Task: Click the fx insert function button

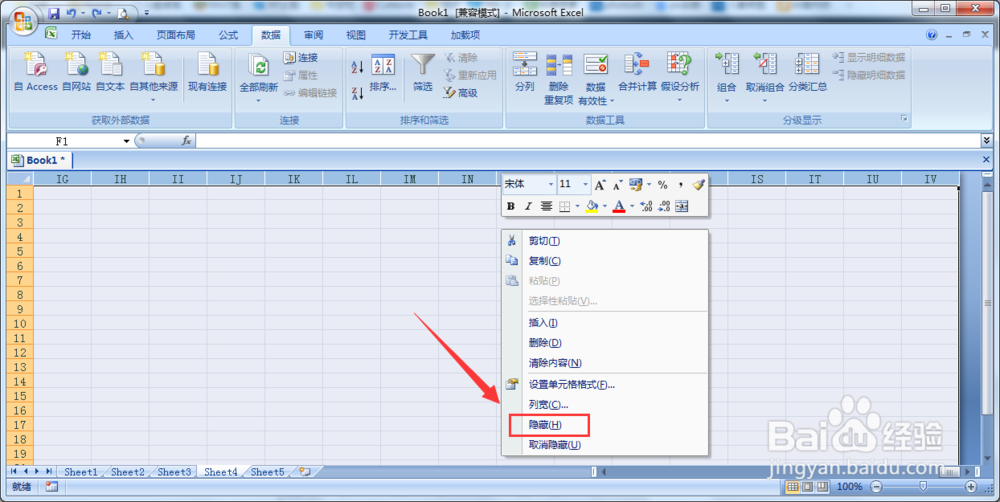Action: pos(186,141)
